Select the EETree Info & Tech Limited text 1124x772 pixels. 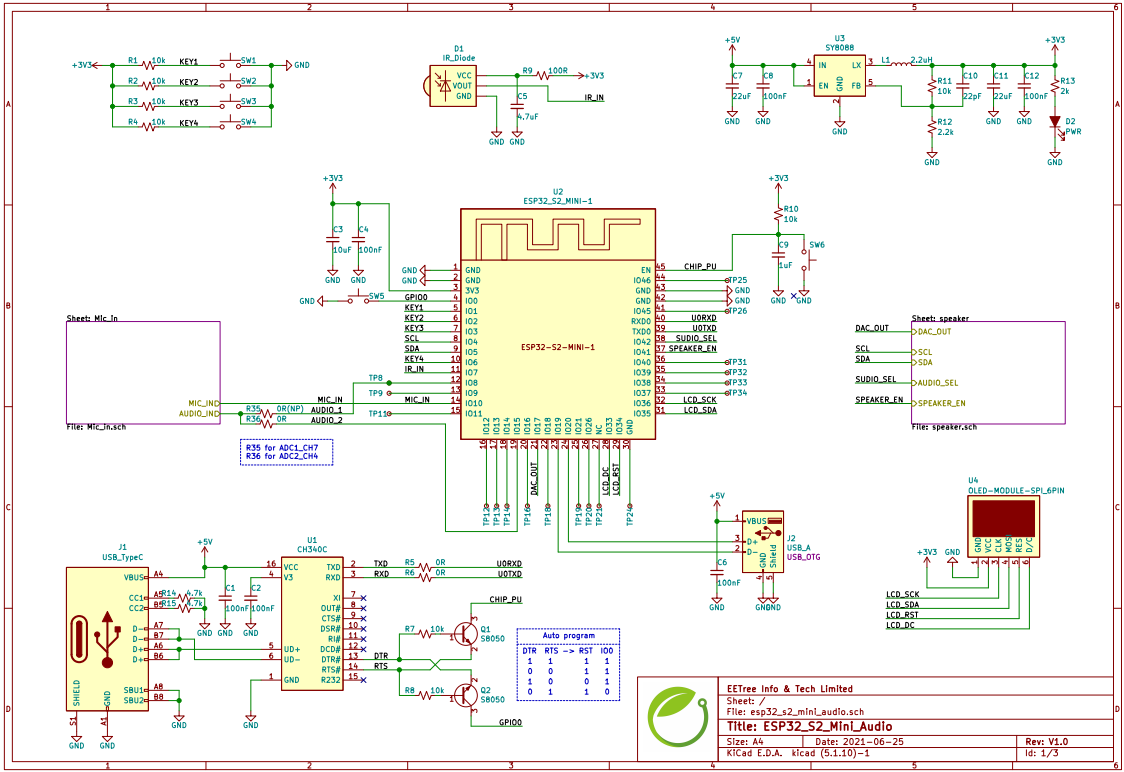pyautogui.click(x=790, y=689)
